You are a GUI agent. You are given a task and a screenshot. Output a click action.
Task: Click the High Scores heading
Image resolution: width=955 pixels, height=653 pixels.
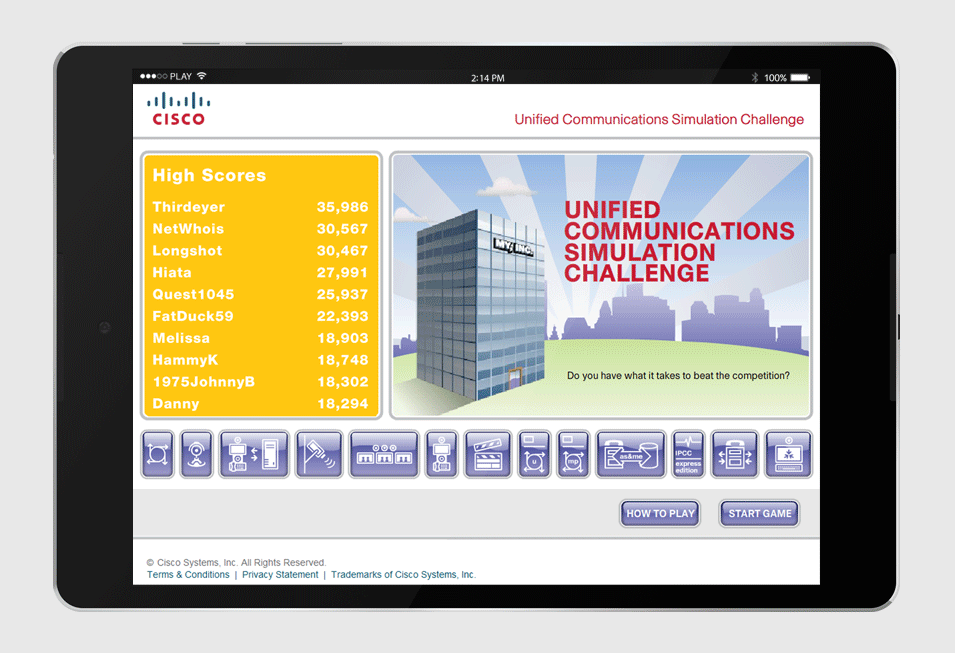pos(209,175)
